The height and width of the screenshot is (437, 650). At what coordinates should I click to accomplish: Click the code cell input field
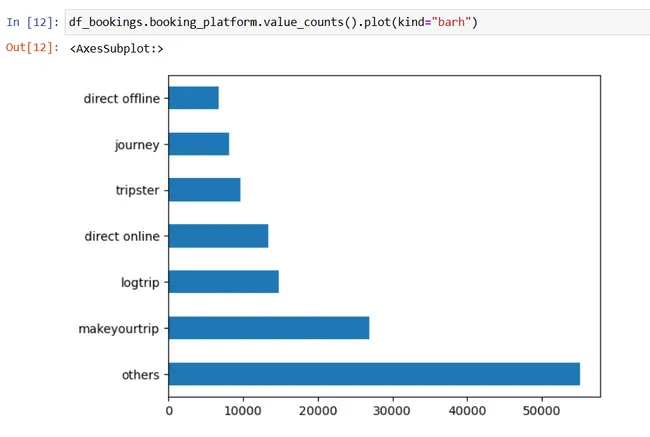pos(357,22)
